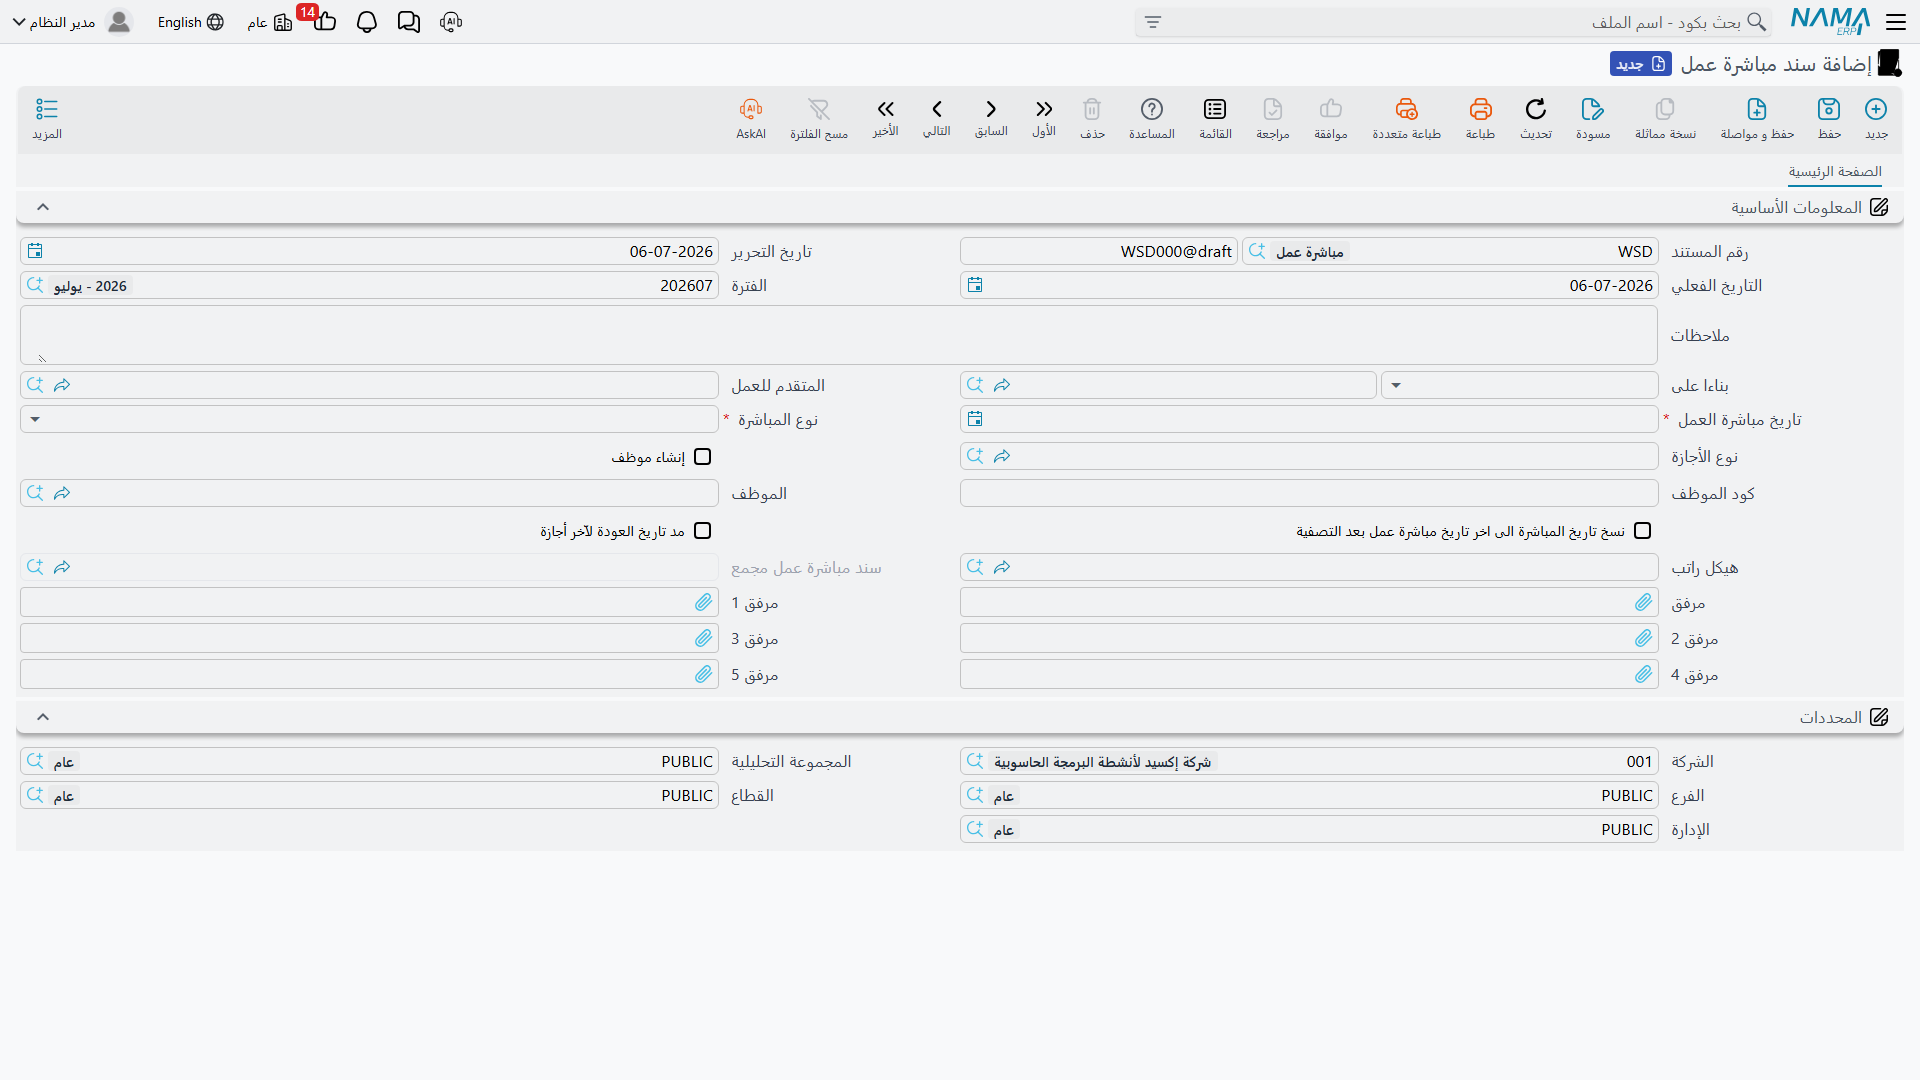The height and width of the screenshot is (1080, 1920).
Task: Click the notifications bell icon
Action: pyautogui.click(x=367, y=22)
